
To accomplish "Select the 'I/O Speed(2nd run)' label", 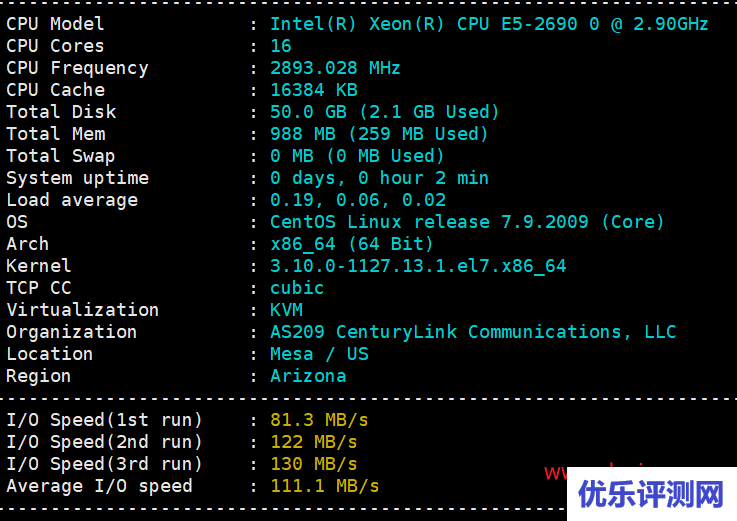I will pos(104,442).
